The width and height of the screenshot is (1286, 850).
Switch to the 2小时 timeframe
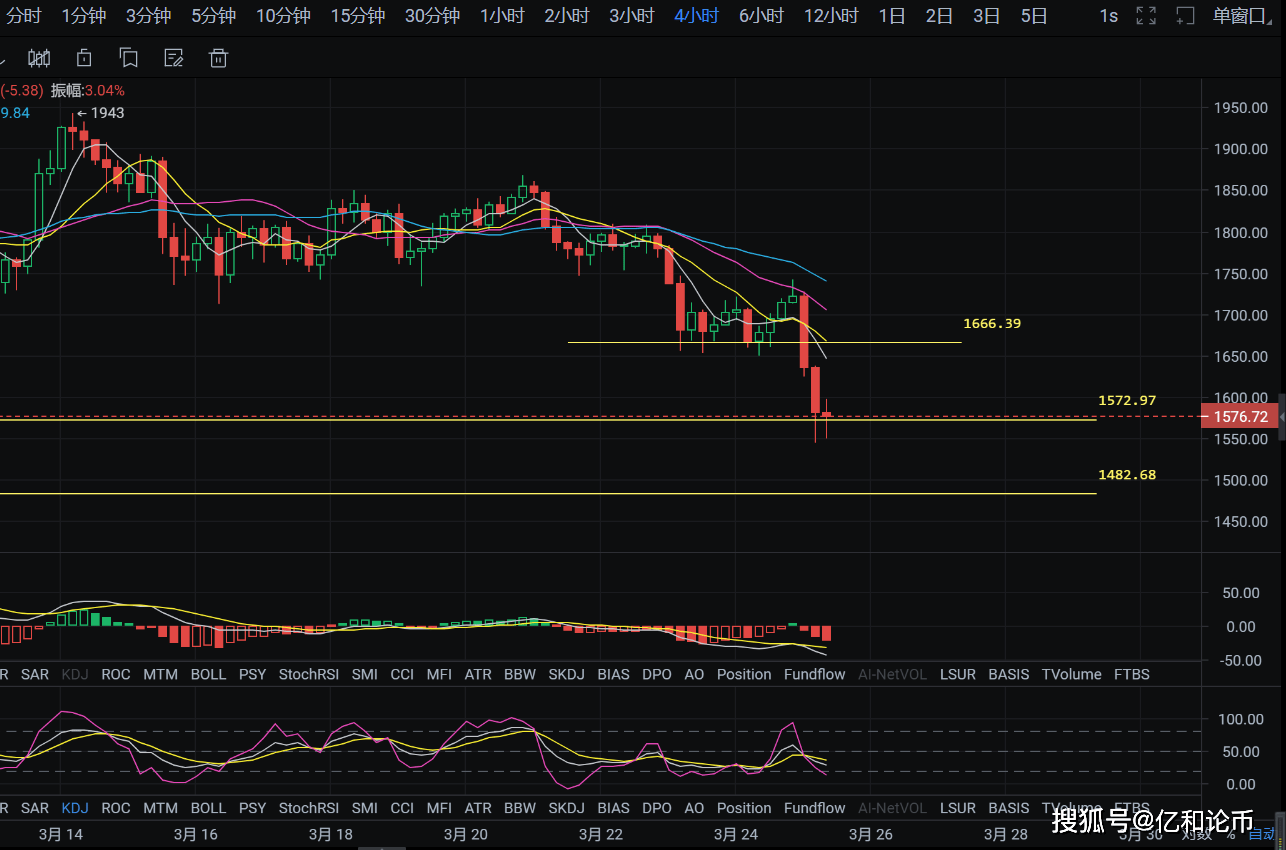click(x=567, y=16)
